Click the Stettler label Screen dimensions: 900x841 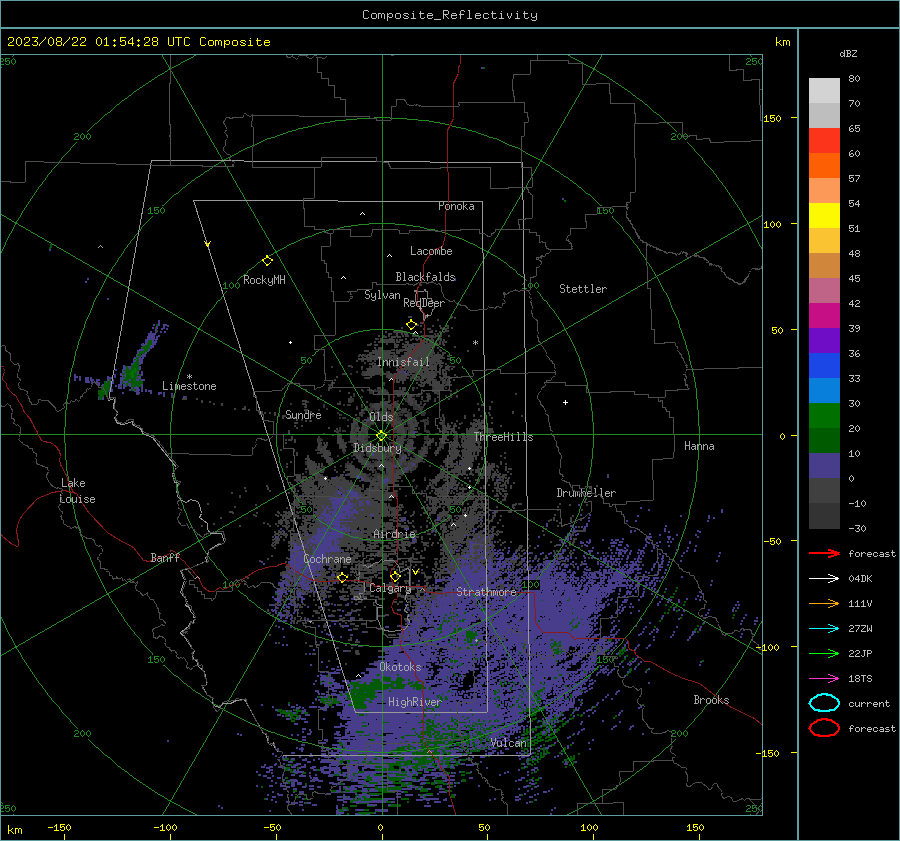[x=583, y=289]
